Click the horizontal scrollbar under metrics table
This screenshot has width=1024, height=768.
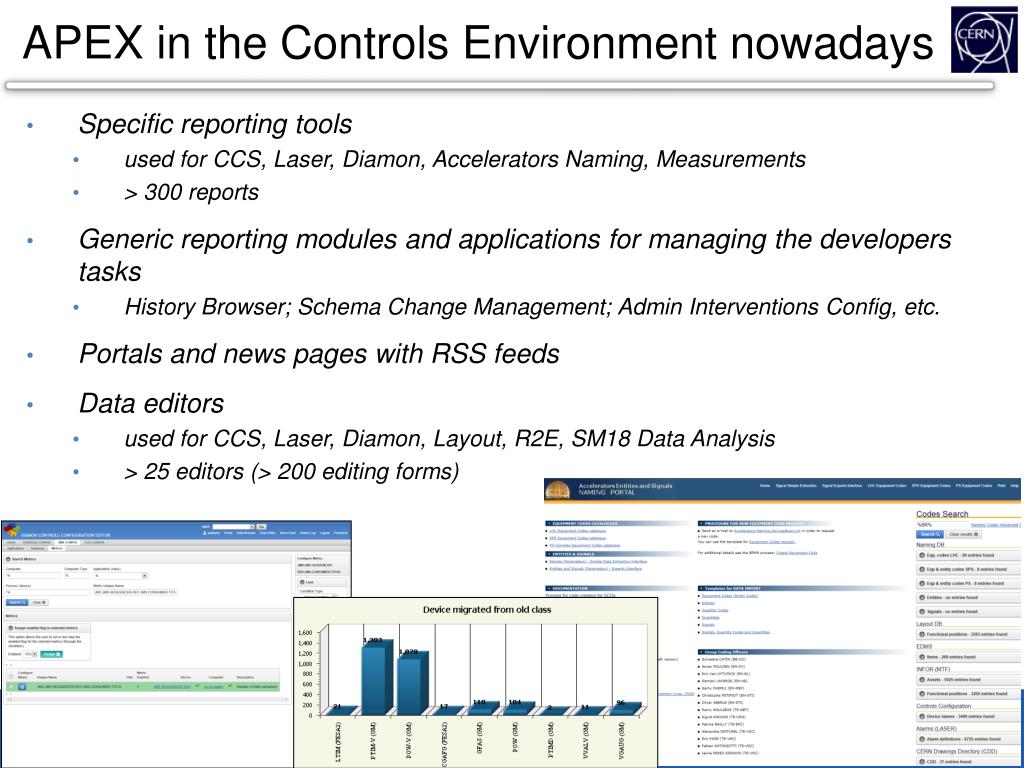146,699
